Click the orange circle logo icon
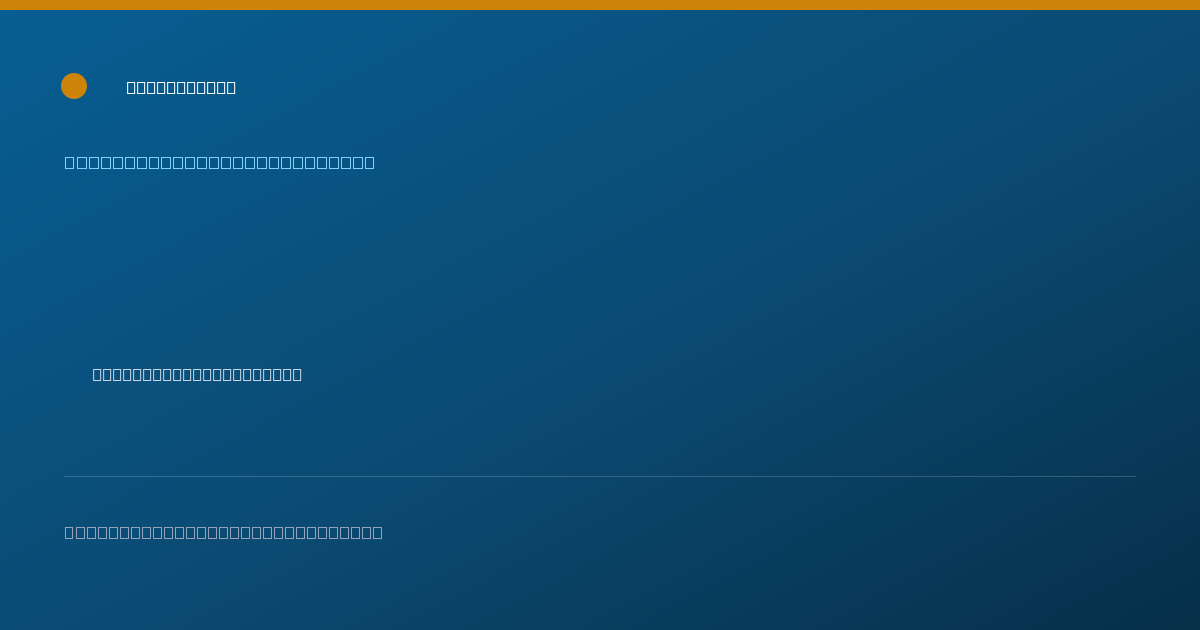The image size is (1200, 630). click(x=74, y=86)
